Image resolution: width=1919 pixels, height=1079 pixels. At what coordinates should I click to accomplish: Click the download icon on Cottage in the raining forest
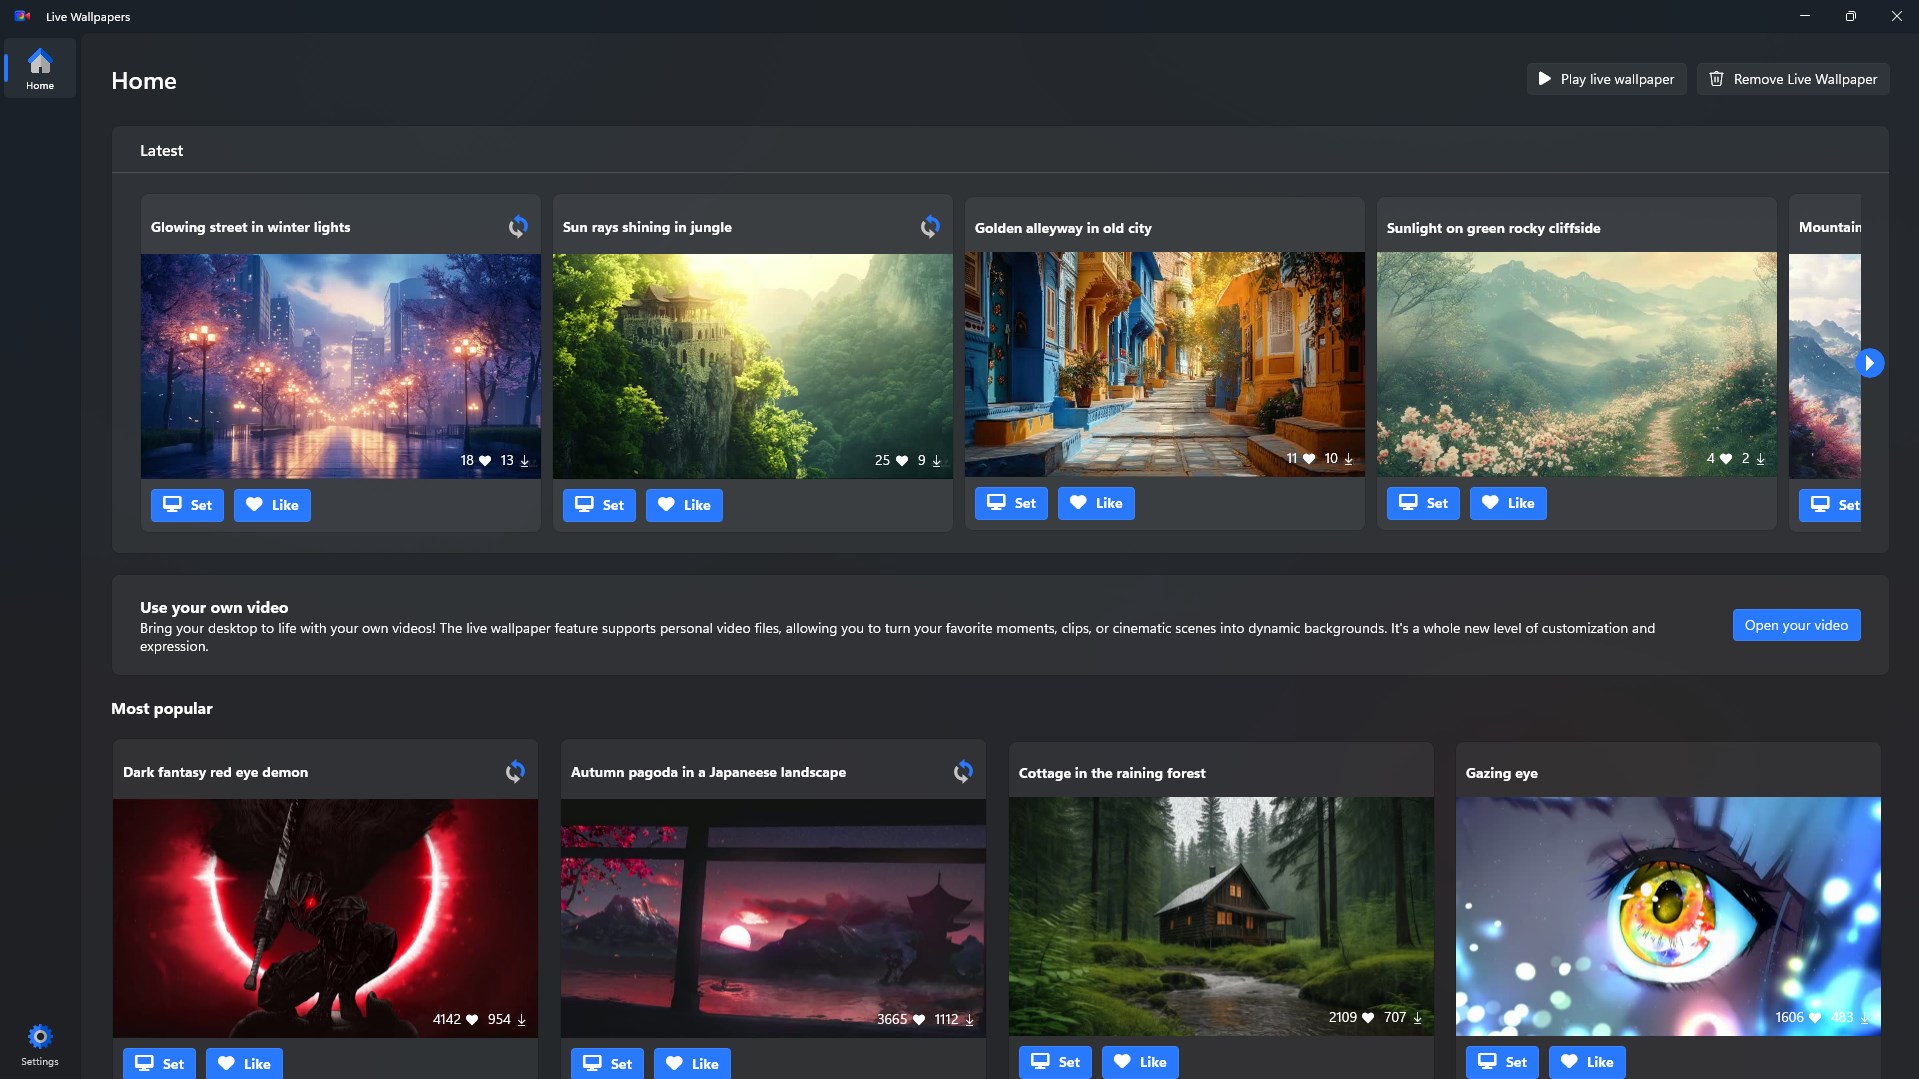tap(1418, 1017)
